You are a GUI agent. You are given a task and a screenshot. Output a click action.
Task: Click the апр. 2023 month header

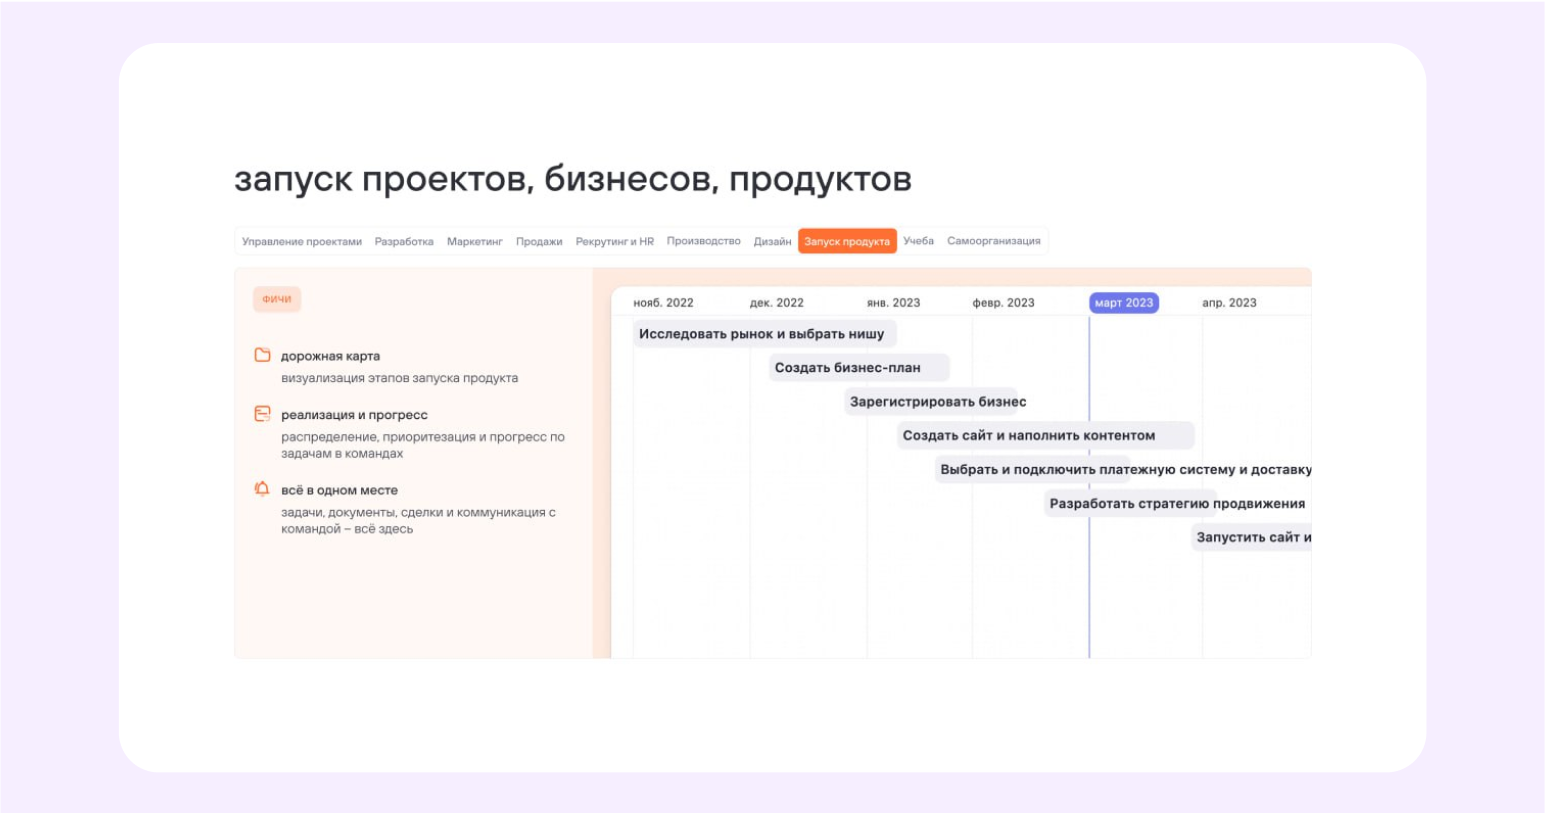1229,303
